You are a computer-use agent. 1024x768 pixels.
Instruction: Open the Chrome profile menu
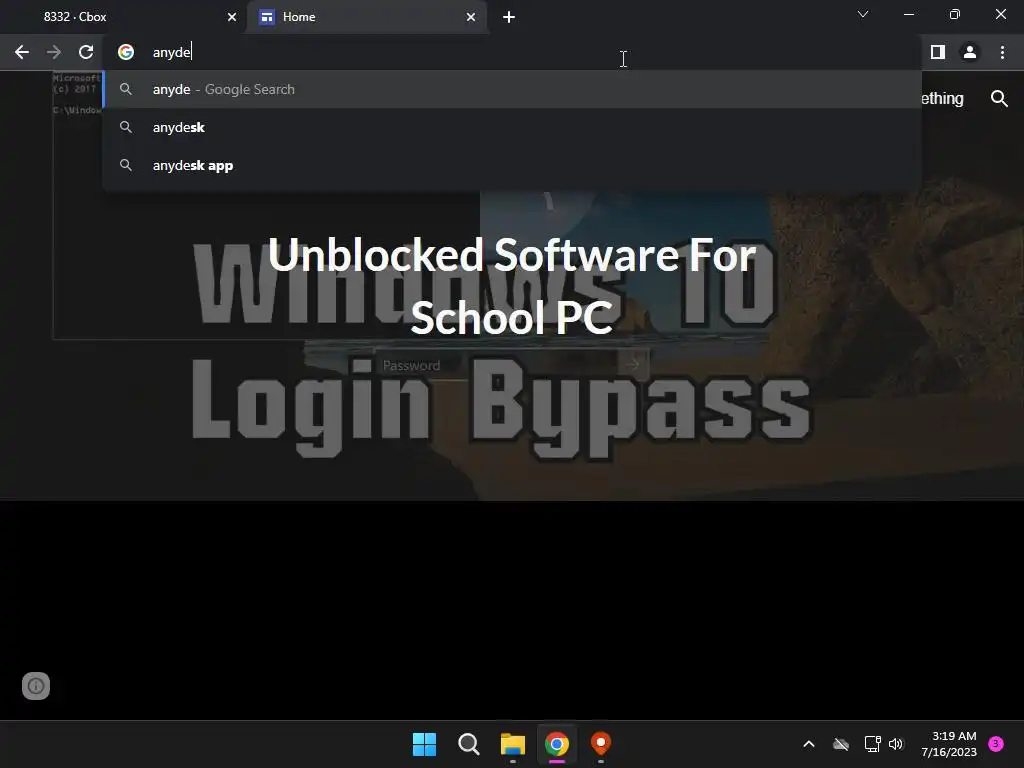point(970,52)
